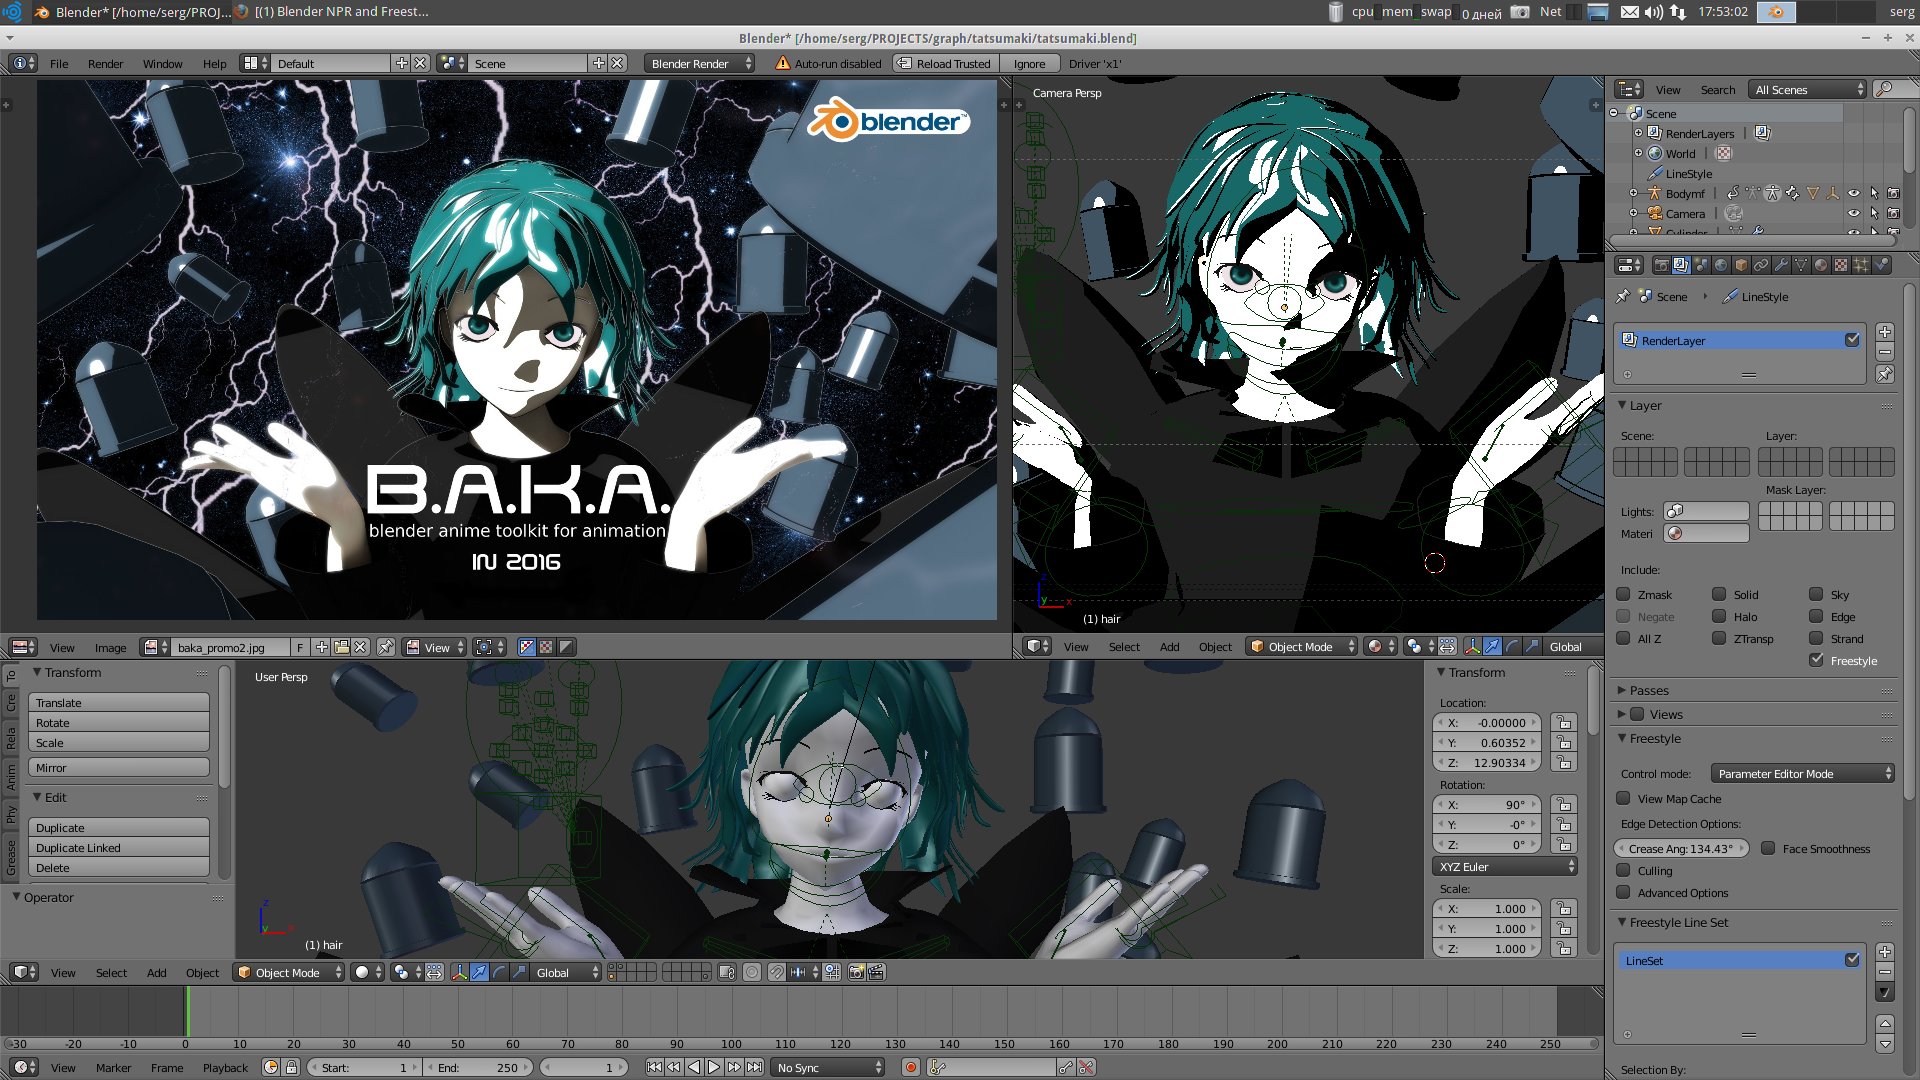Screen dimensions: 1920x1080
Task: Click the Rotate button in tool shelf
Action: 119,722
